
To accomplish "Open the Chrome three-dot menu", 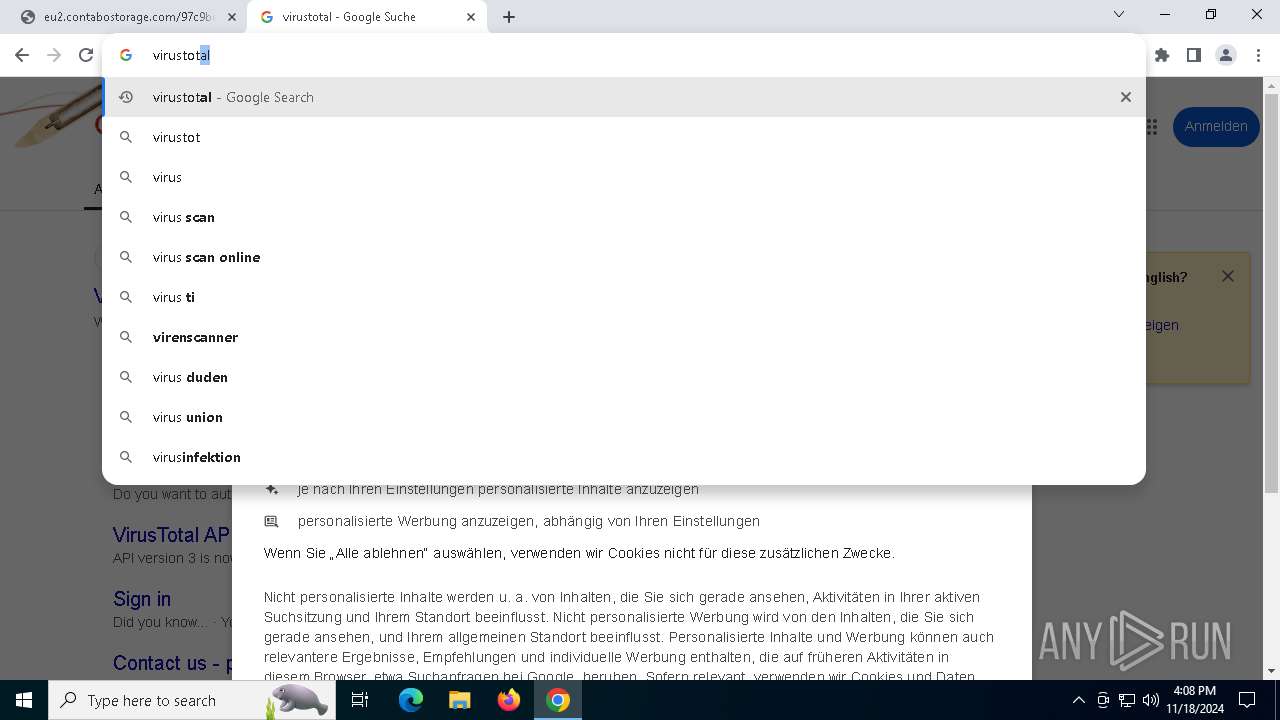I will tap(1260, 55).
